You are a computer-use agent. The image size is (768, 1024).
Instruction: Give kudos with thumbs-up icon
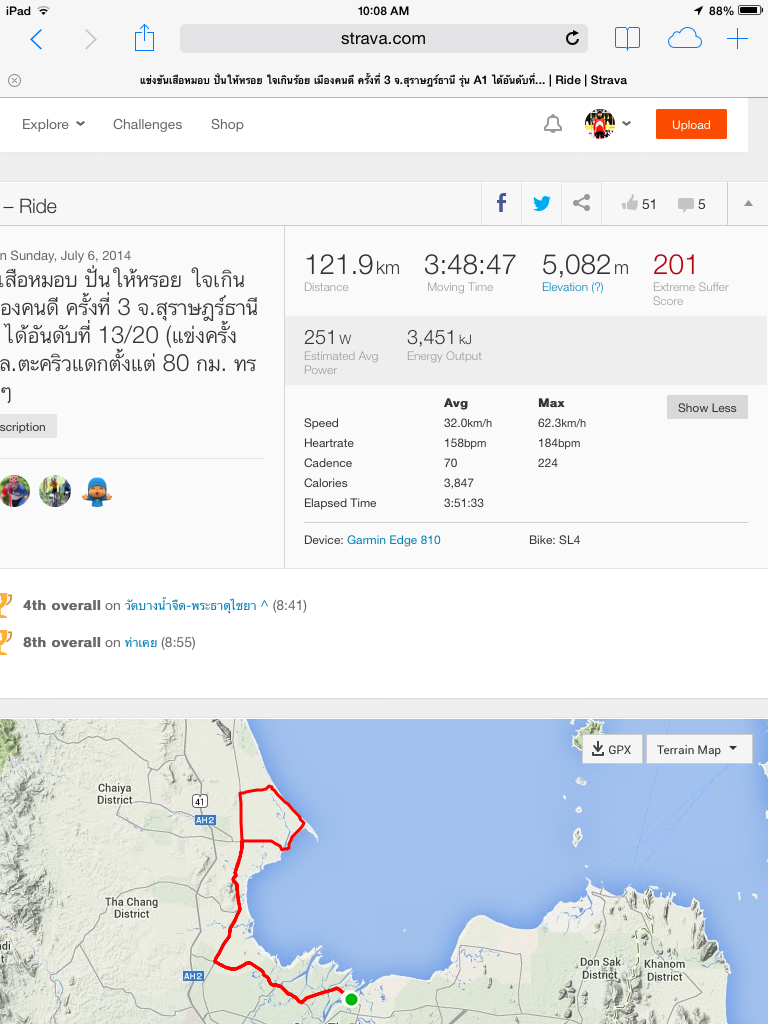coord(630,204)
